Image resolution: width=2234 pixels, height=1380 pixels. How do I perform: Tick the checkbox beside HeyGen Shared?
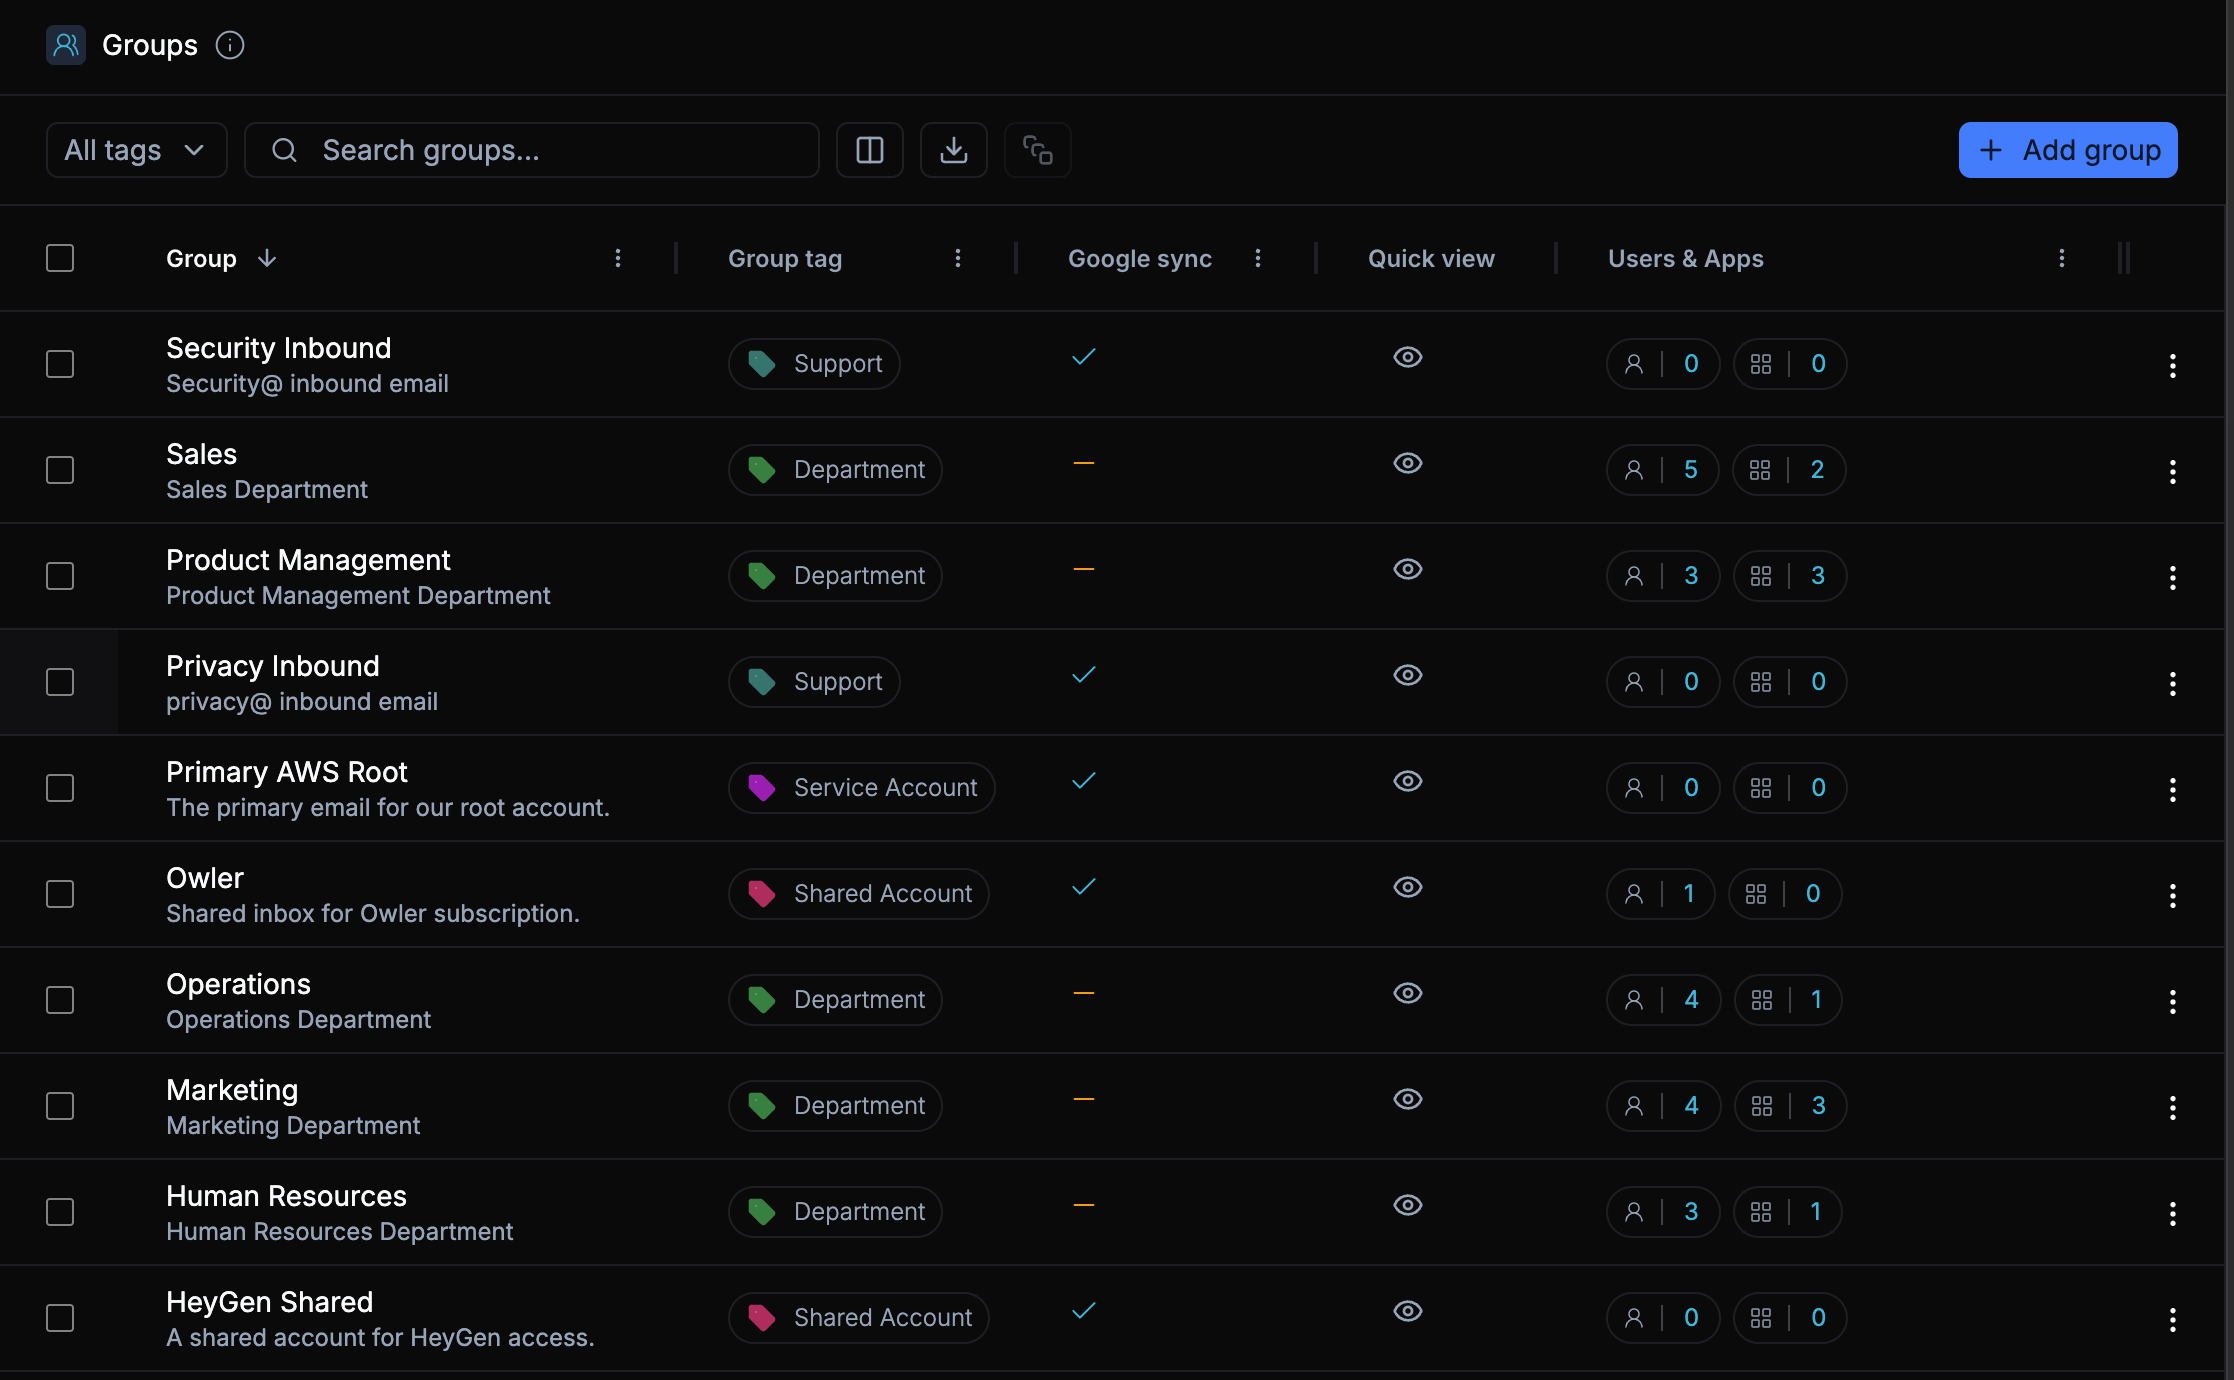[x=60, y=1318]
